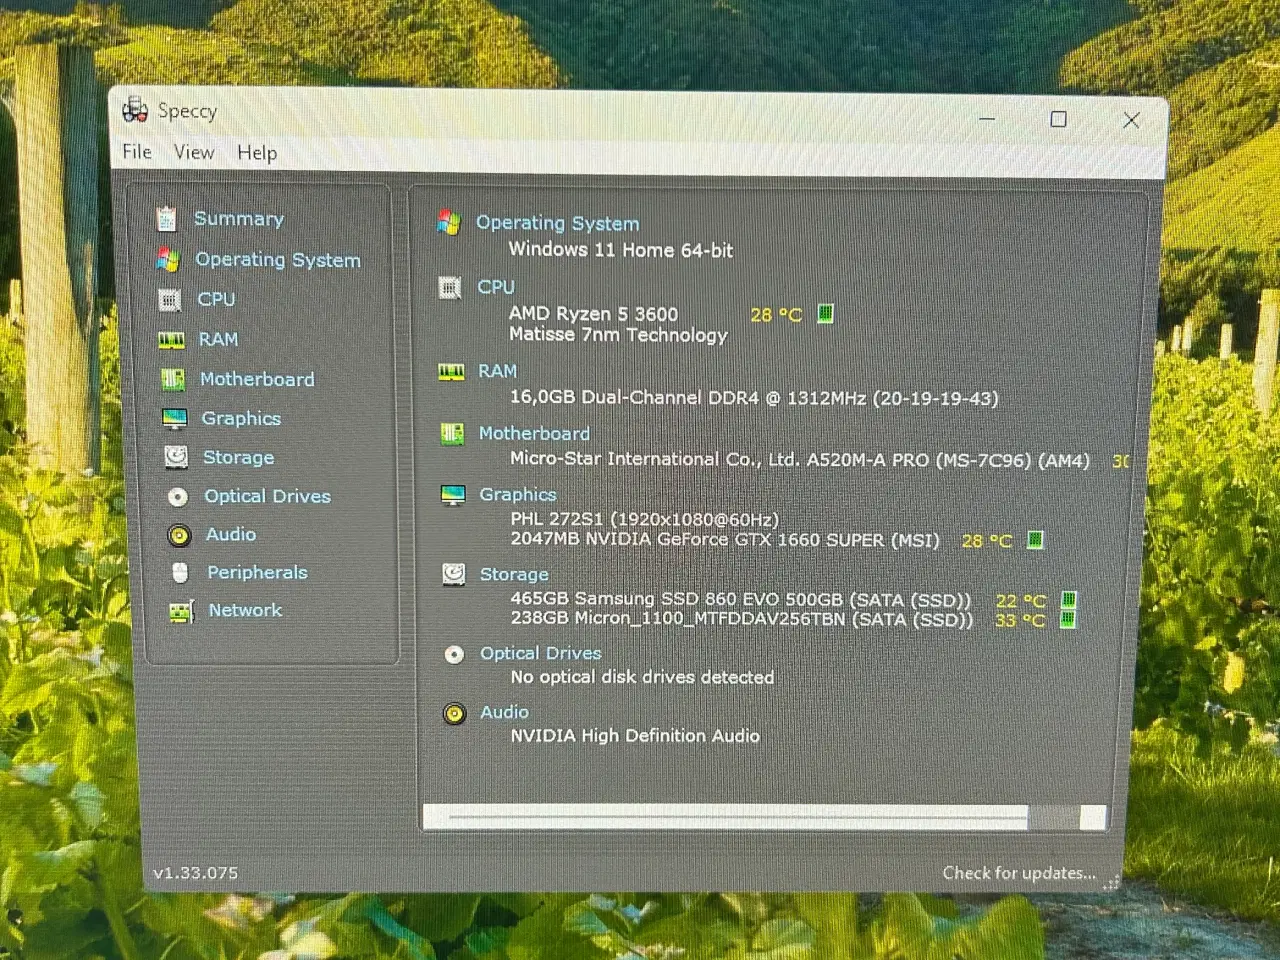Viewport: 1280px width, 960px height.
Task: Click the CPU temperature indicator icon
Action: pyautogui.click(x=825, y=314)
